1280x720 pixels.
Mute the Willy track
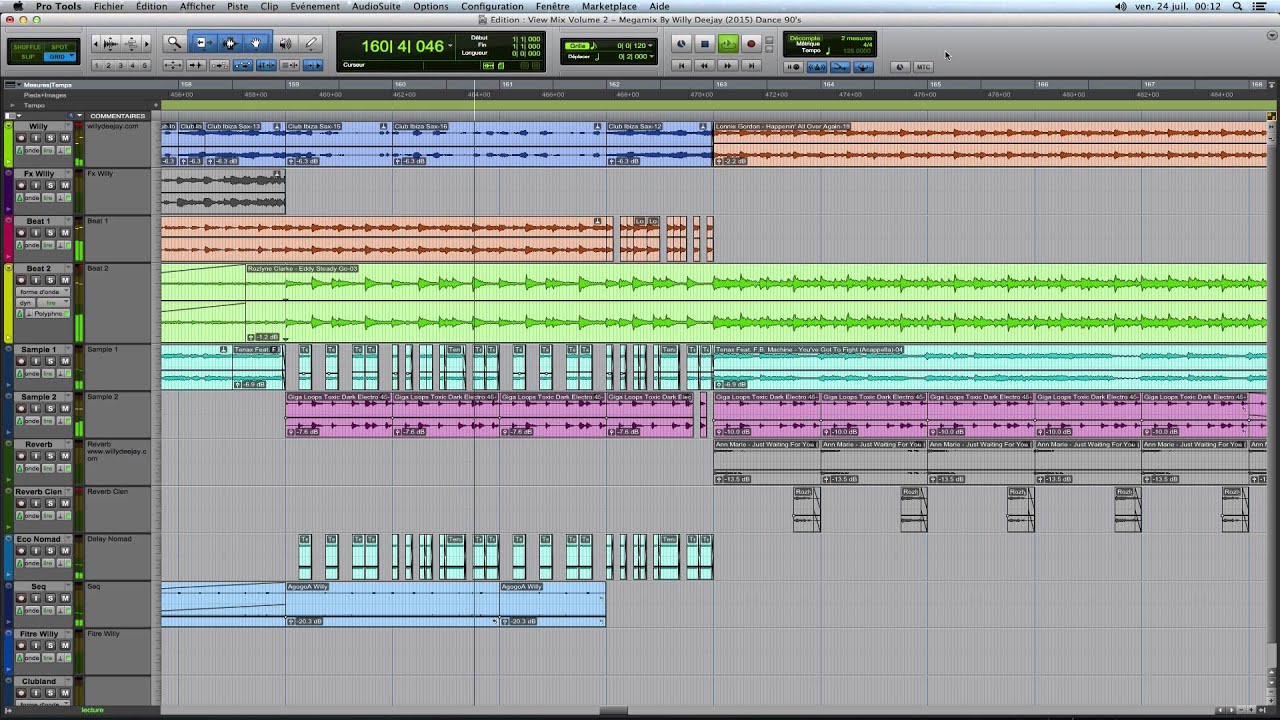(x=65, y=138)
